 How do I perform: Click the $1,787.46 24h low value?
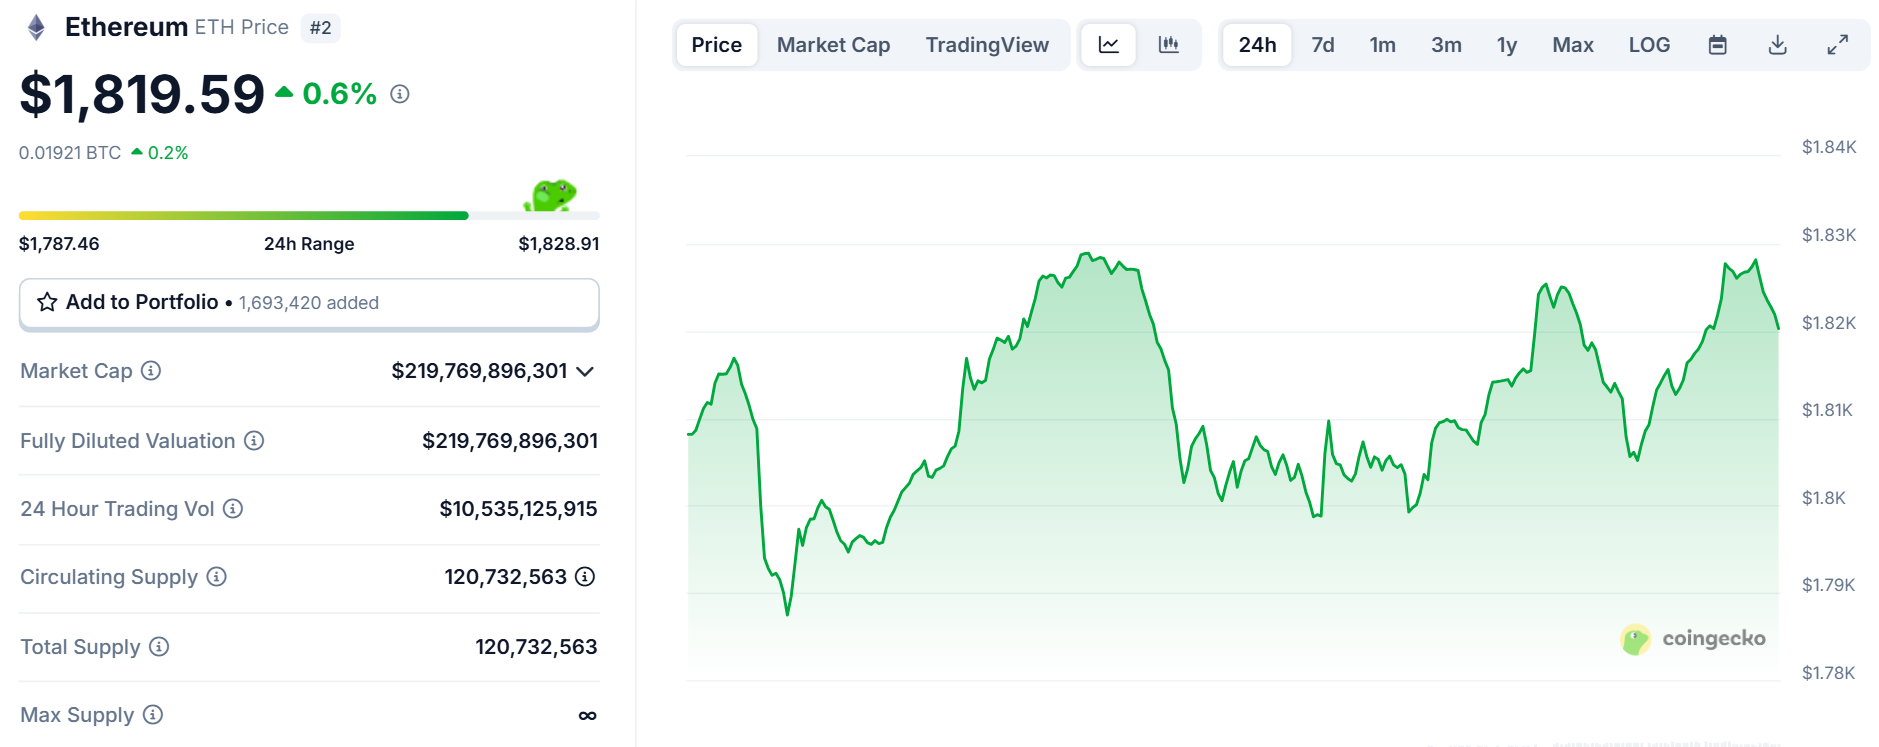(59, 244)
